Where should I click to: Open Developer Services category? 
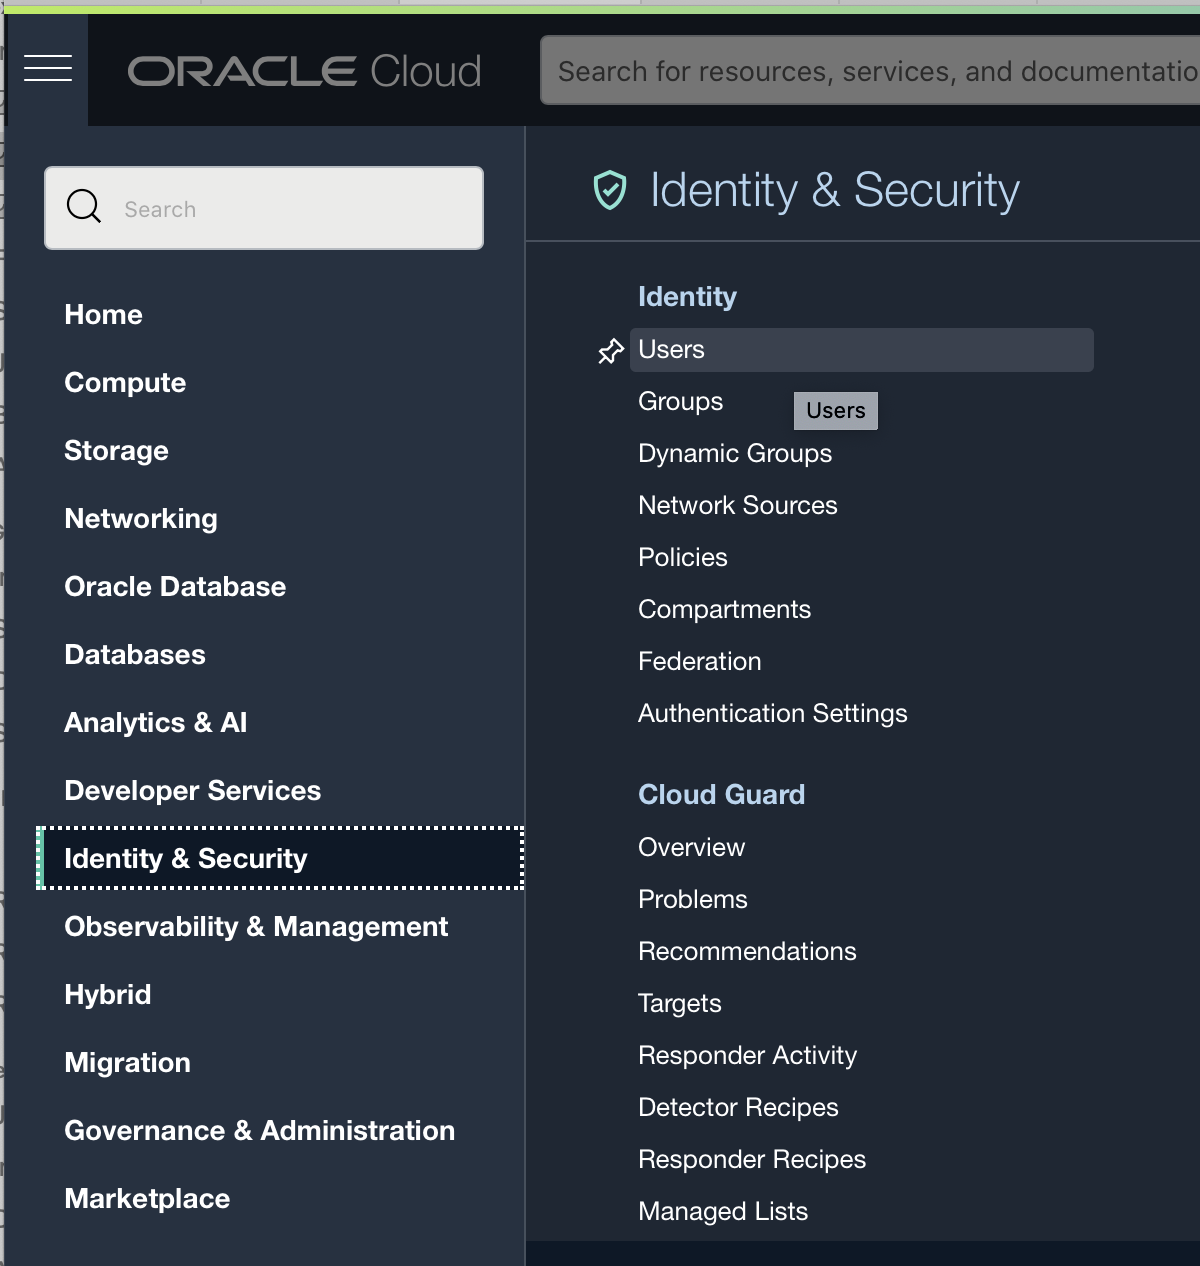(x=193, y=790)
